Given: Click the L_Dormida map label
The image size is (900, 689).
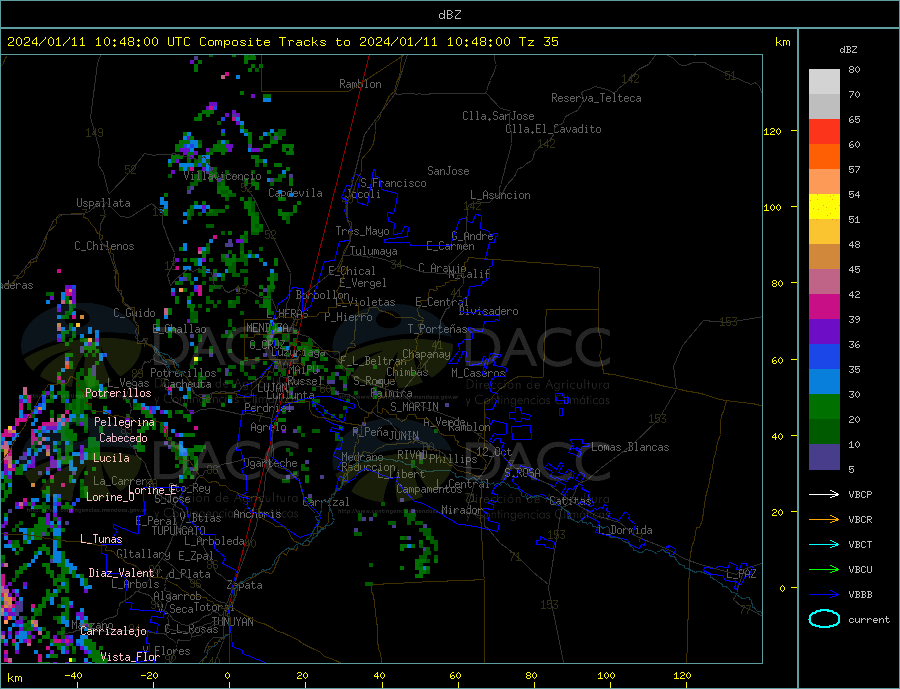Looking at the screenshot, I should tap(626, 530).
